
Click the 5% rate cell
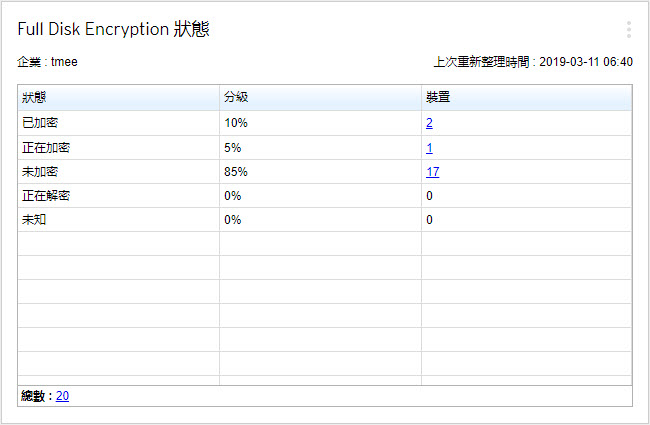pos(232,147)
